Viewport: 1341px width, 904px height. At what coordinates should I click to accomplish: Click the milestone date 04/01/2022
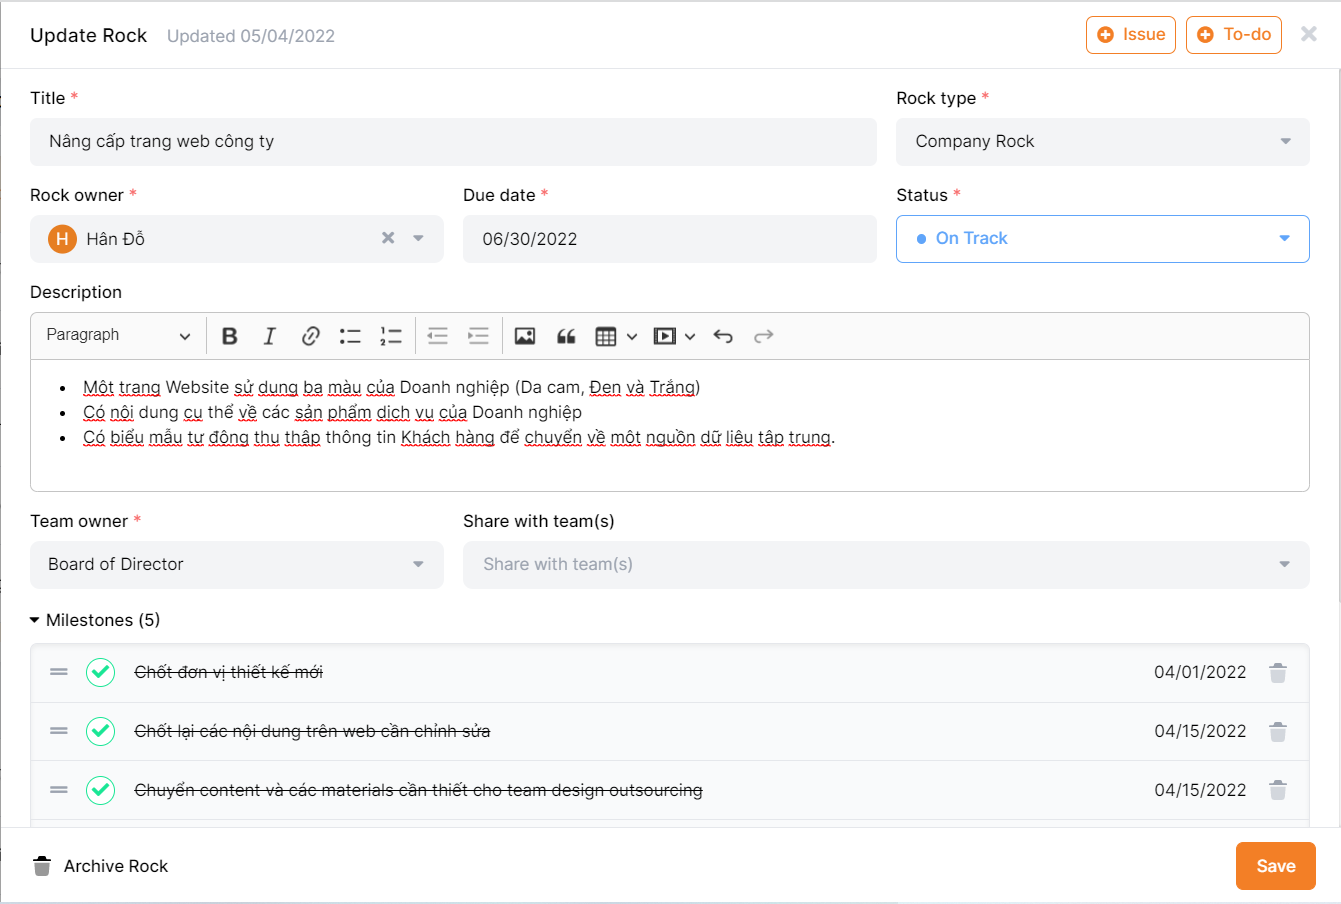pyautogui.click(x=1200, y=672)
